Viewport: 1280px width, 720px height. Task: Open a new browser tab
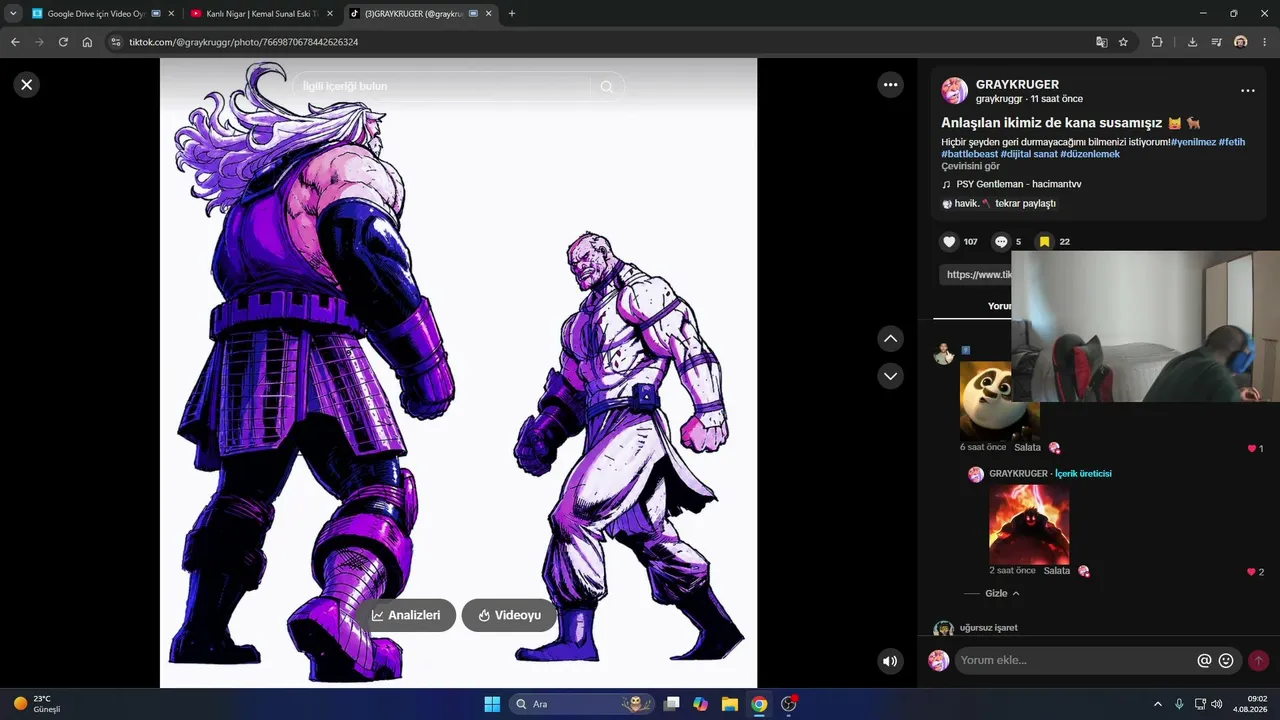512,14
